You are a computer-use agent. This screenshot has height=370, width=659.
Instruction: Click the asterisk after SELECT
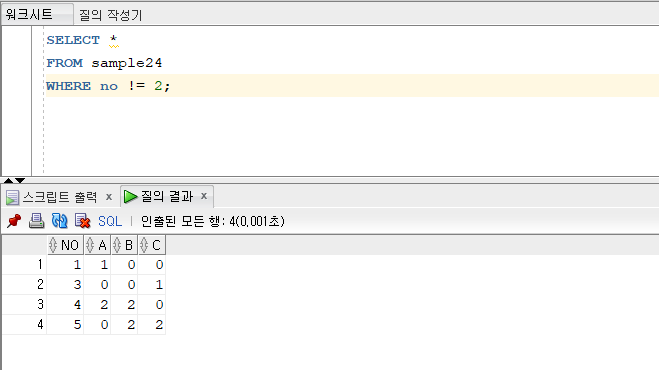(113, 40)
